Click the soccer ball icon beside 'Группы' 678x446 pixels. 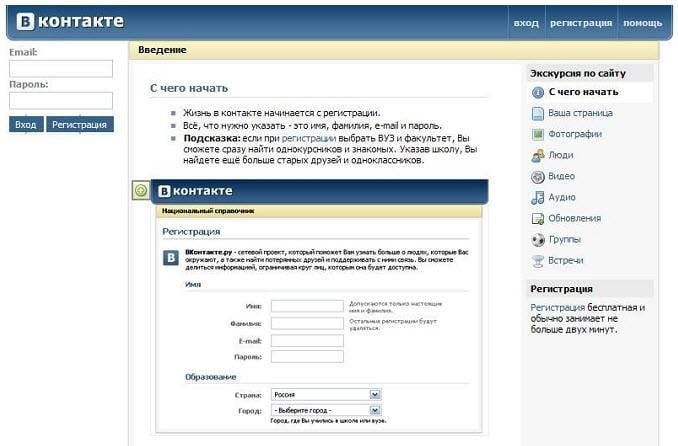click(x=537, y=240)
